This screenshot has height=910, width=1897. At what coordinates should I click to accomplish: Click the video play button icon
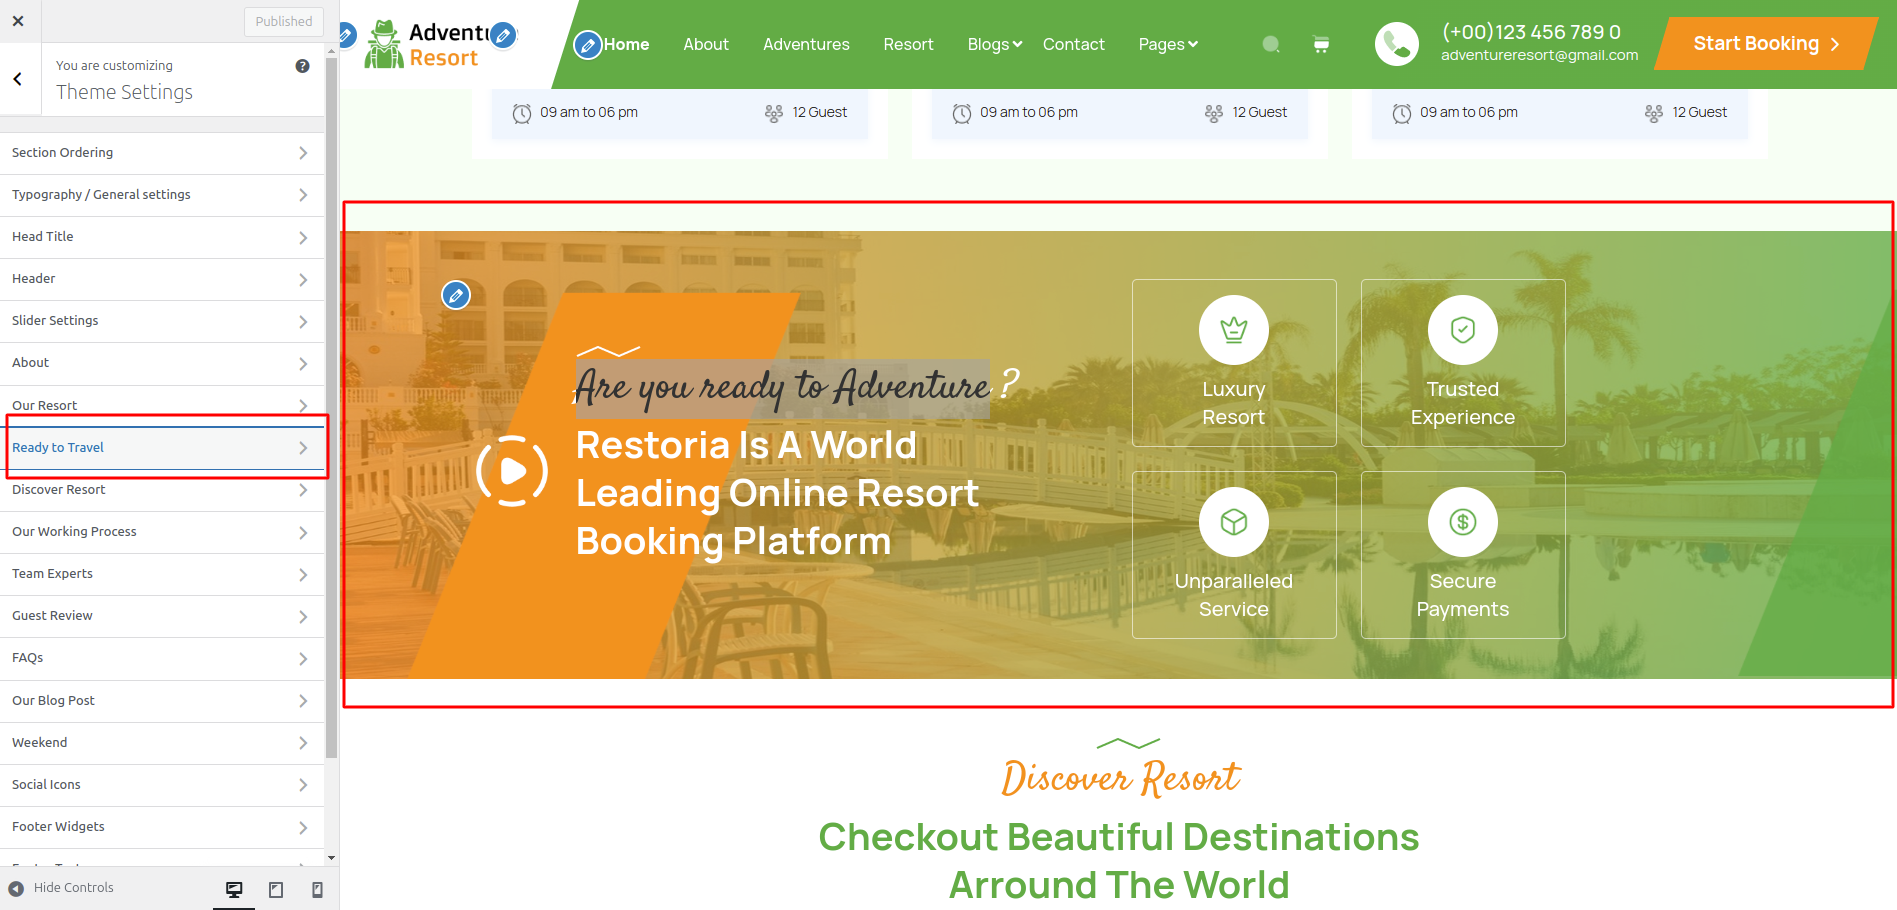pyautogui.click(x=512, y=471)
